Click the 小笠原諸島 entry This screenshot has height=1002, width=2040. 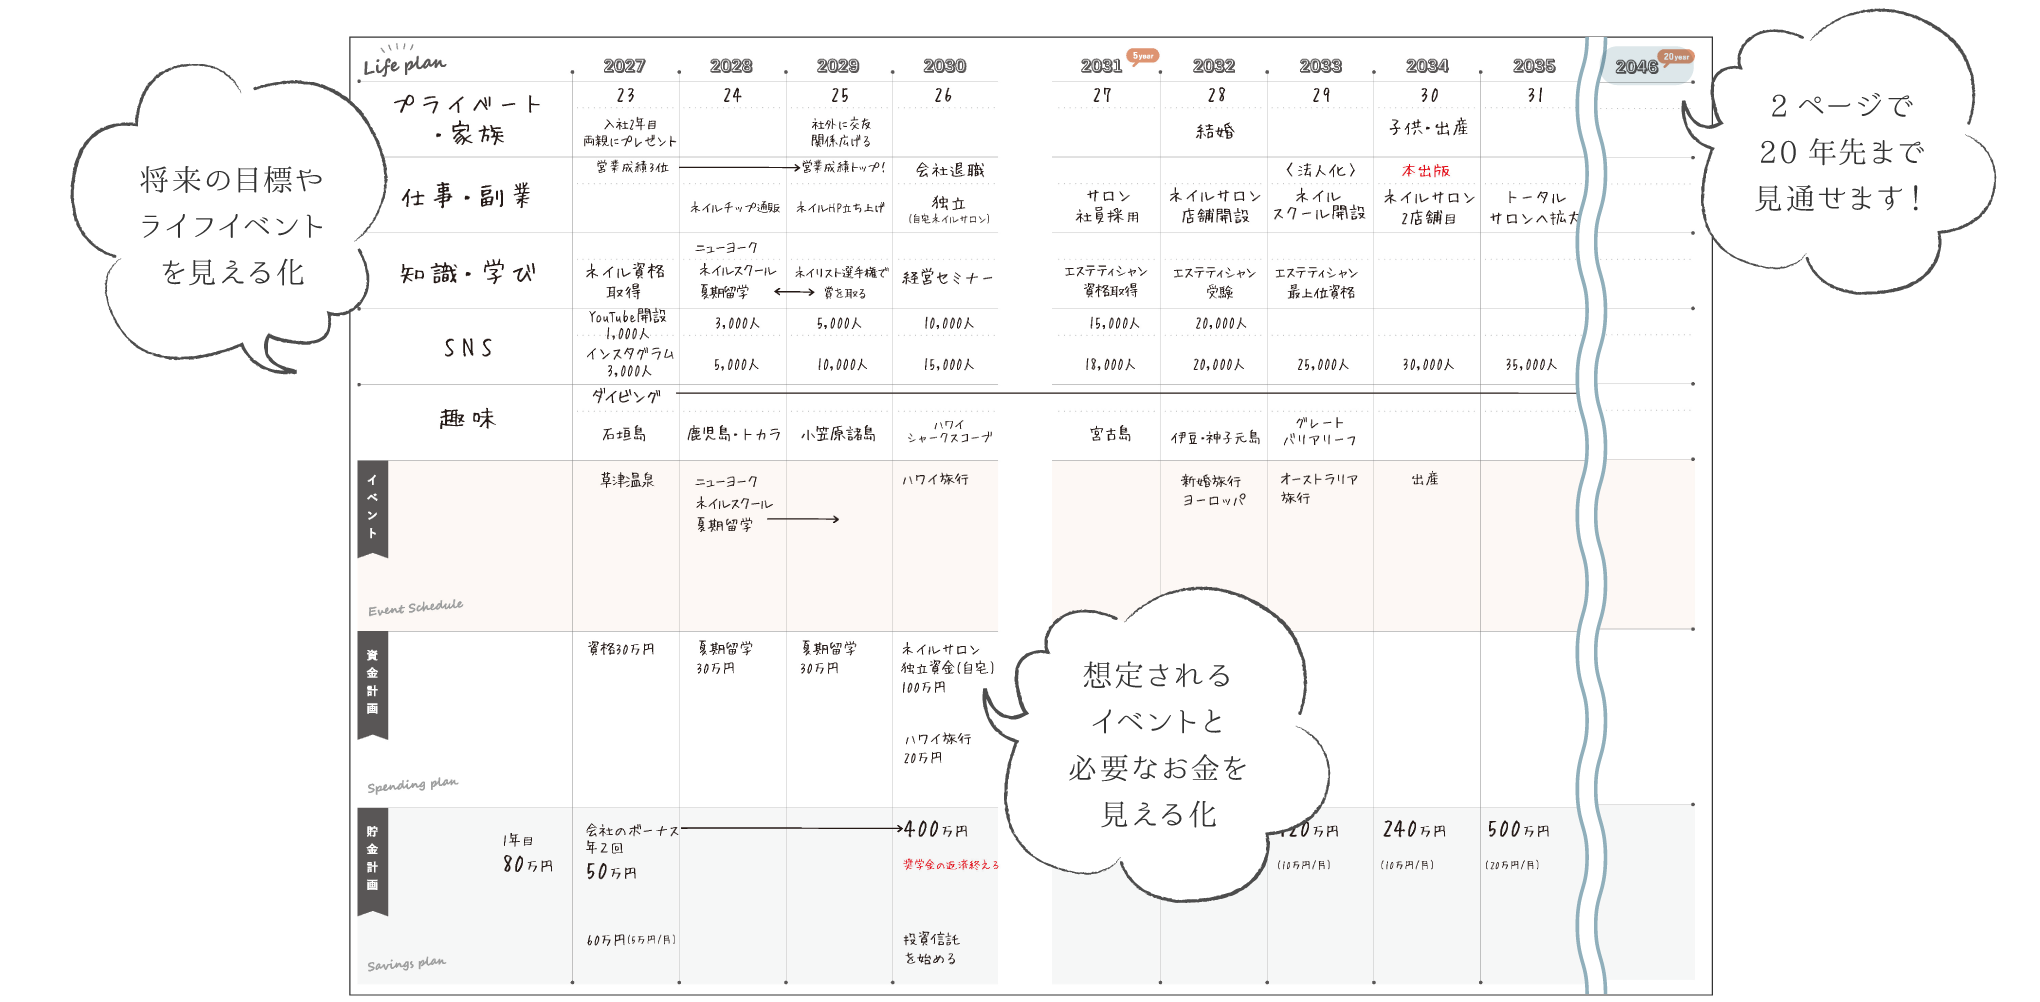pyautogui.click(x=838, y=434)
